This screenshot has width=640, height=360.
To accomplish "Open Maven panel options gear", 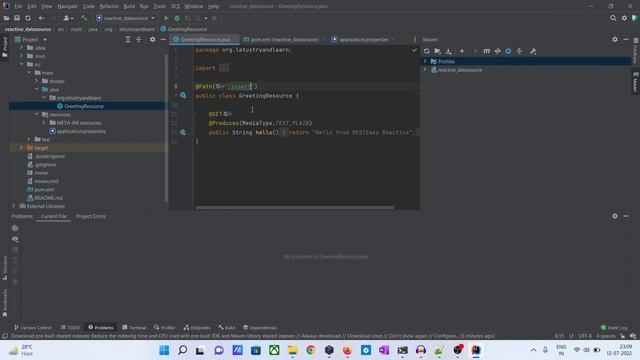I will tap(615, 39).
